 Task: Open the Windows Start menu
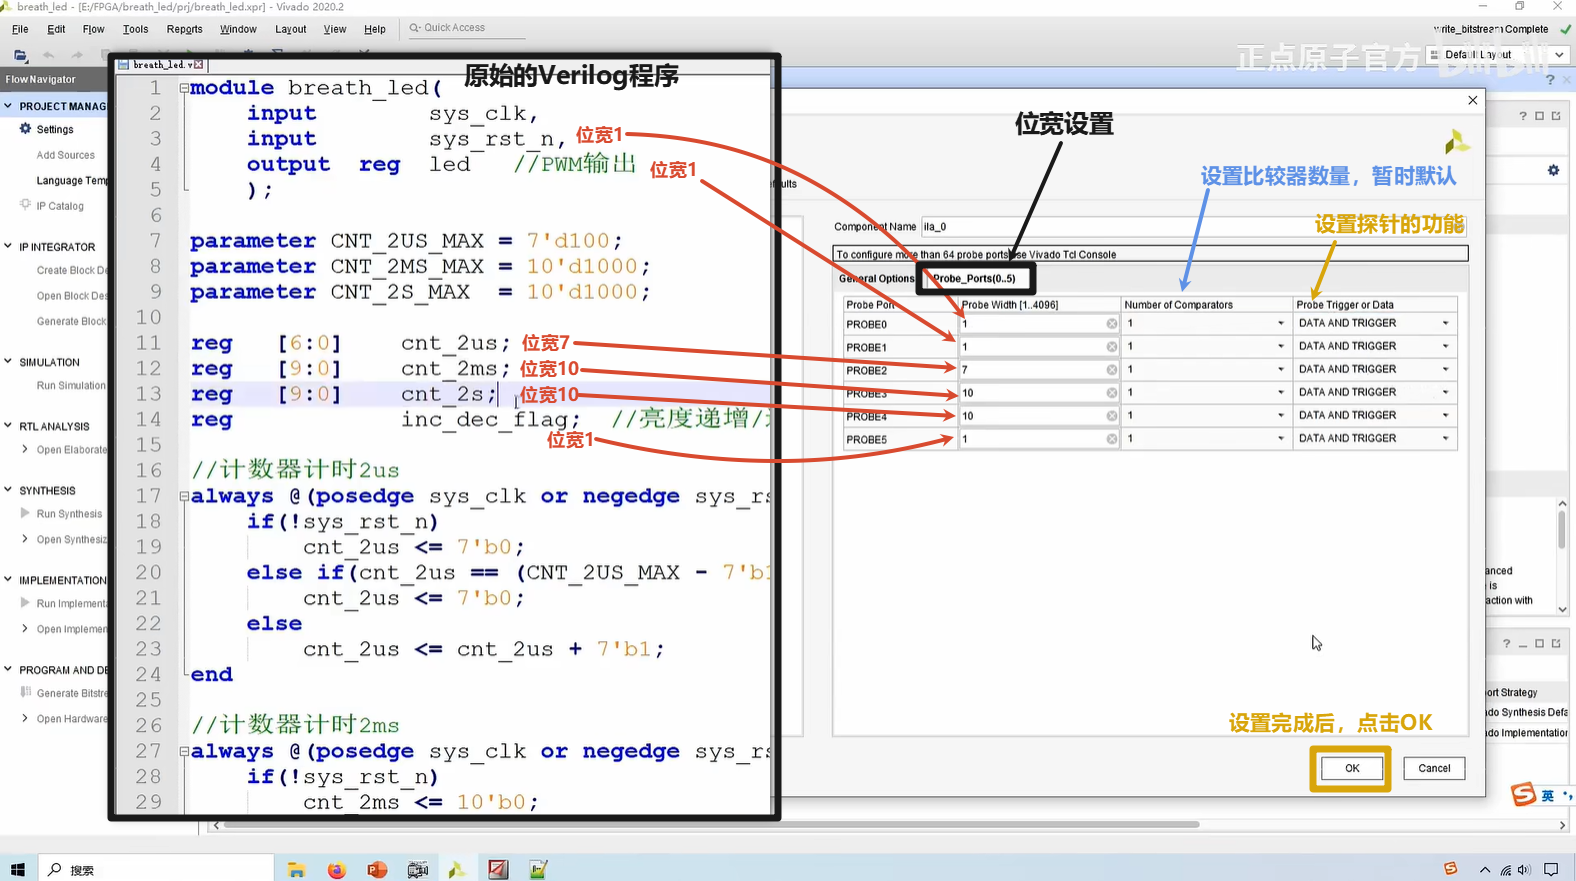pyautogui.click(x=18, y=869)
